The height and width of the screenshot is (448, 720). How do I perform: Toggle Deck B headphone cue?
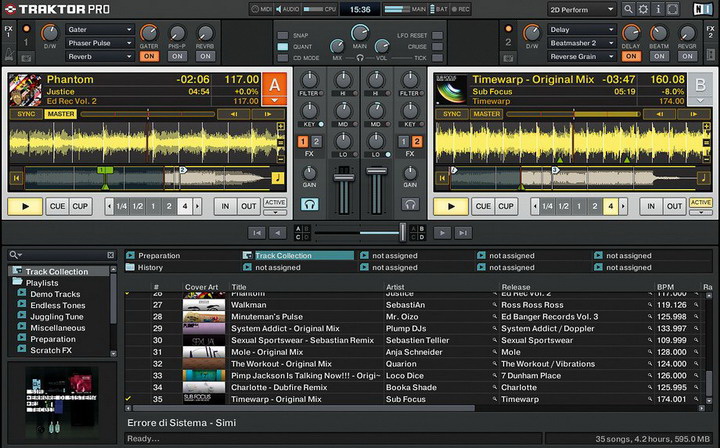coord(410,205)
